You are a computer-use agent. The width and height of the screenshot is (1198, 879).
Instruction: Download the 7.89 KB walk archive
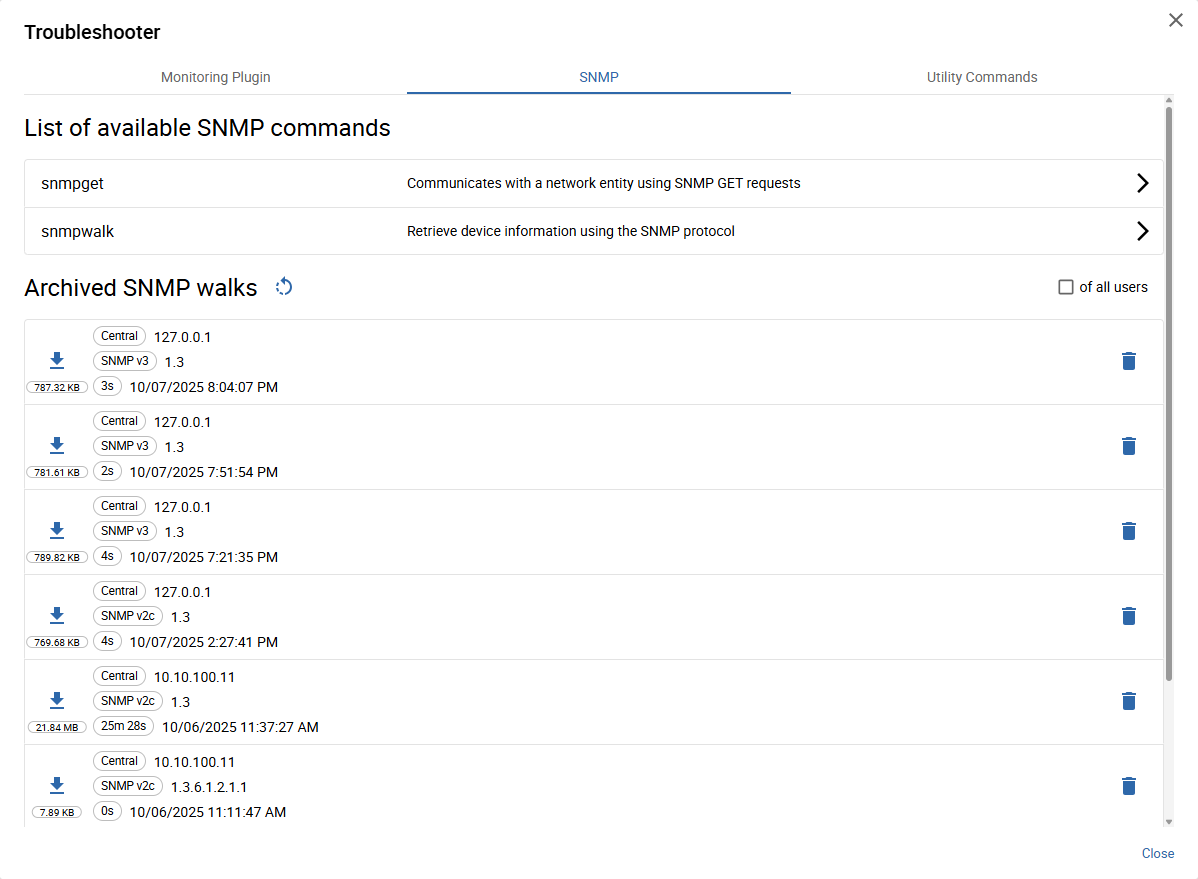pyautogui.click(x=57, y=786)
